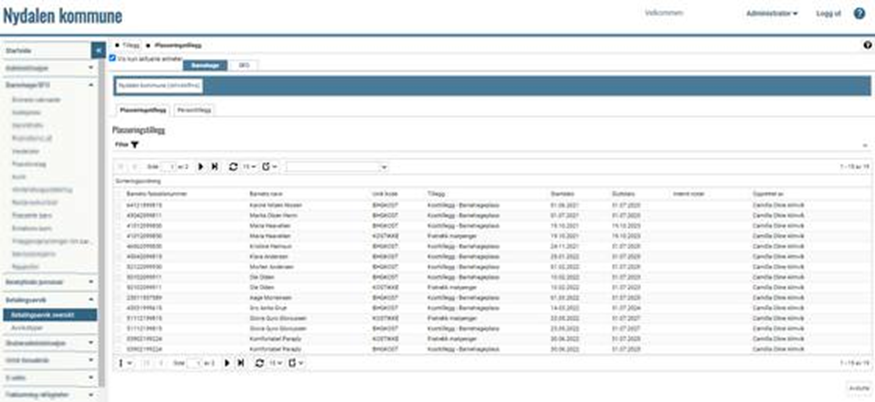This screenshot has height=402, width=875.
Task: Click the page number field in top pager
Action: [171, 166]
